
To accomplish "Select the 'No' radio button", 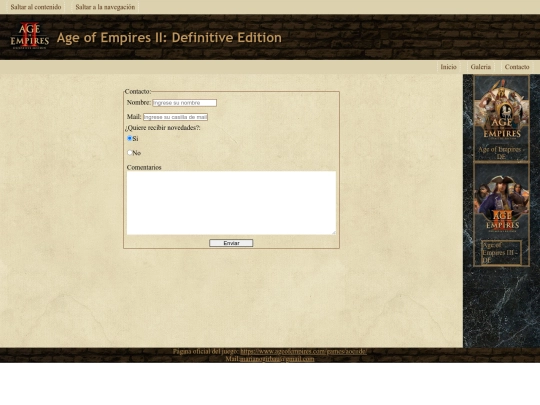I will 129,153.
